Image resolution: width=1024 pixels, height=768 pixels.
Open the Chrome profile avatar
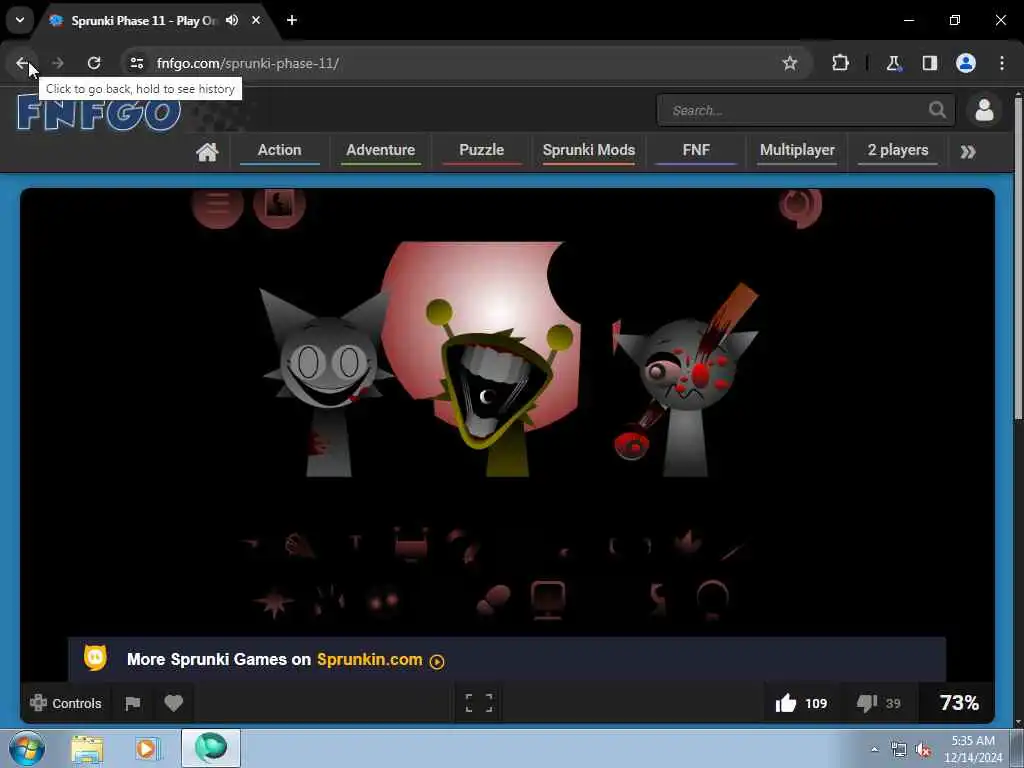(x=966, y=63)
